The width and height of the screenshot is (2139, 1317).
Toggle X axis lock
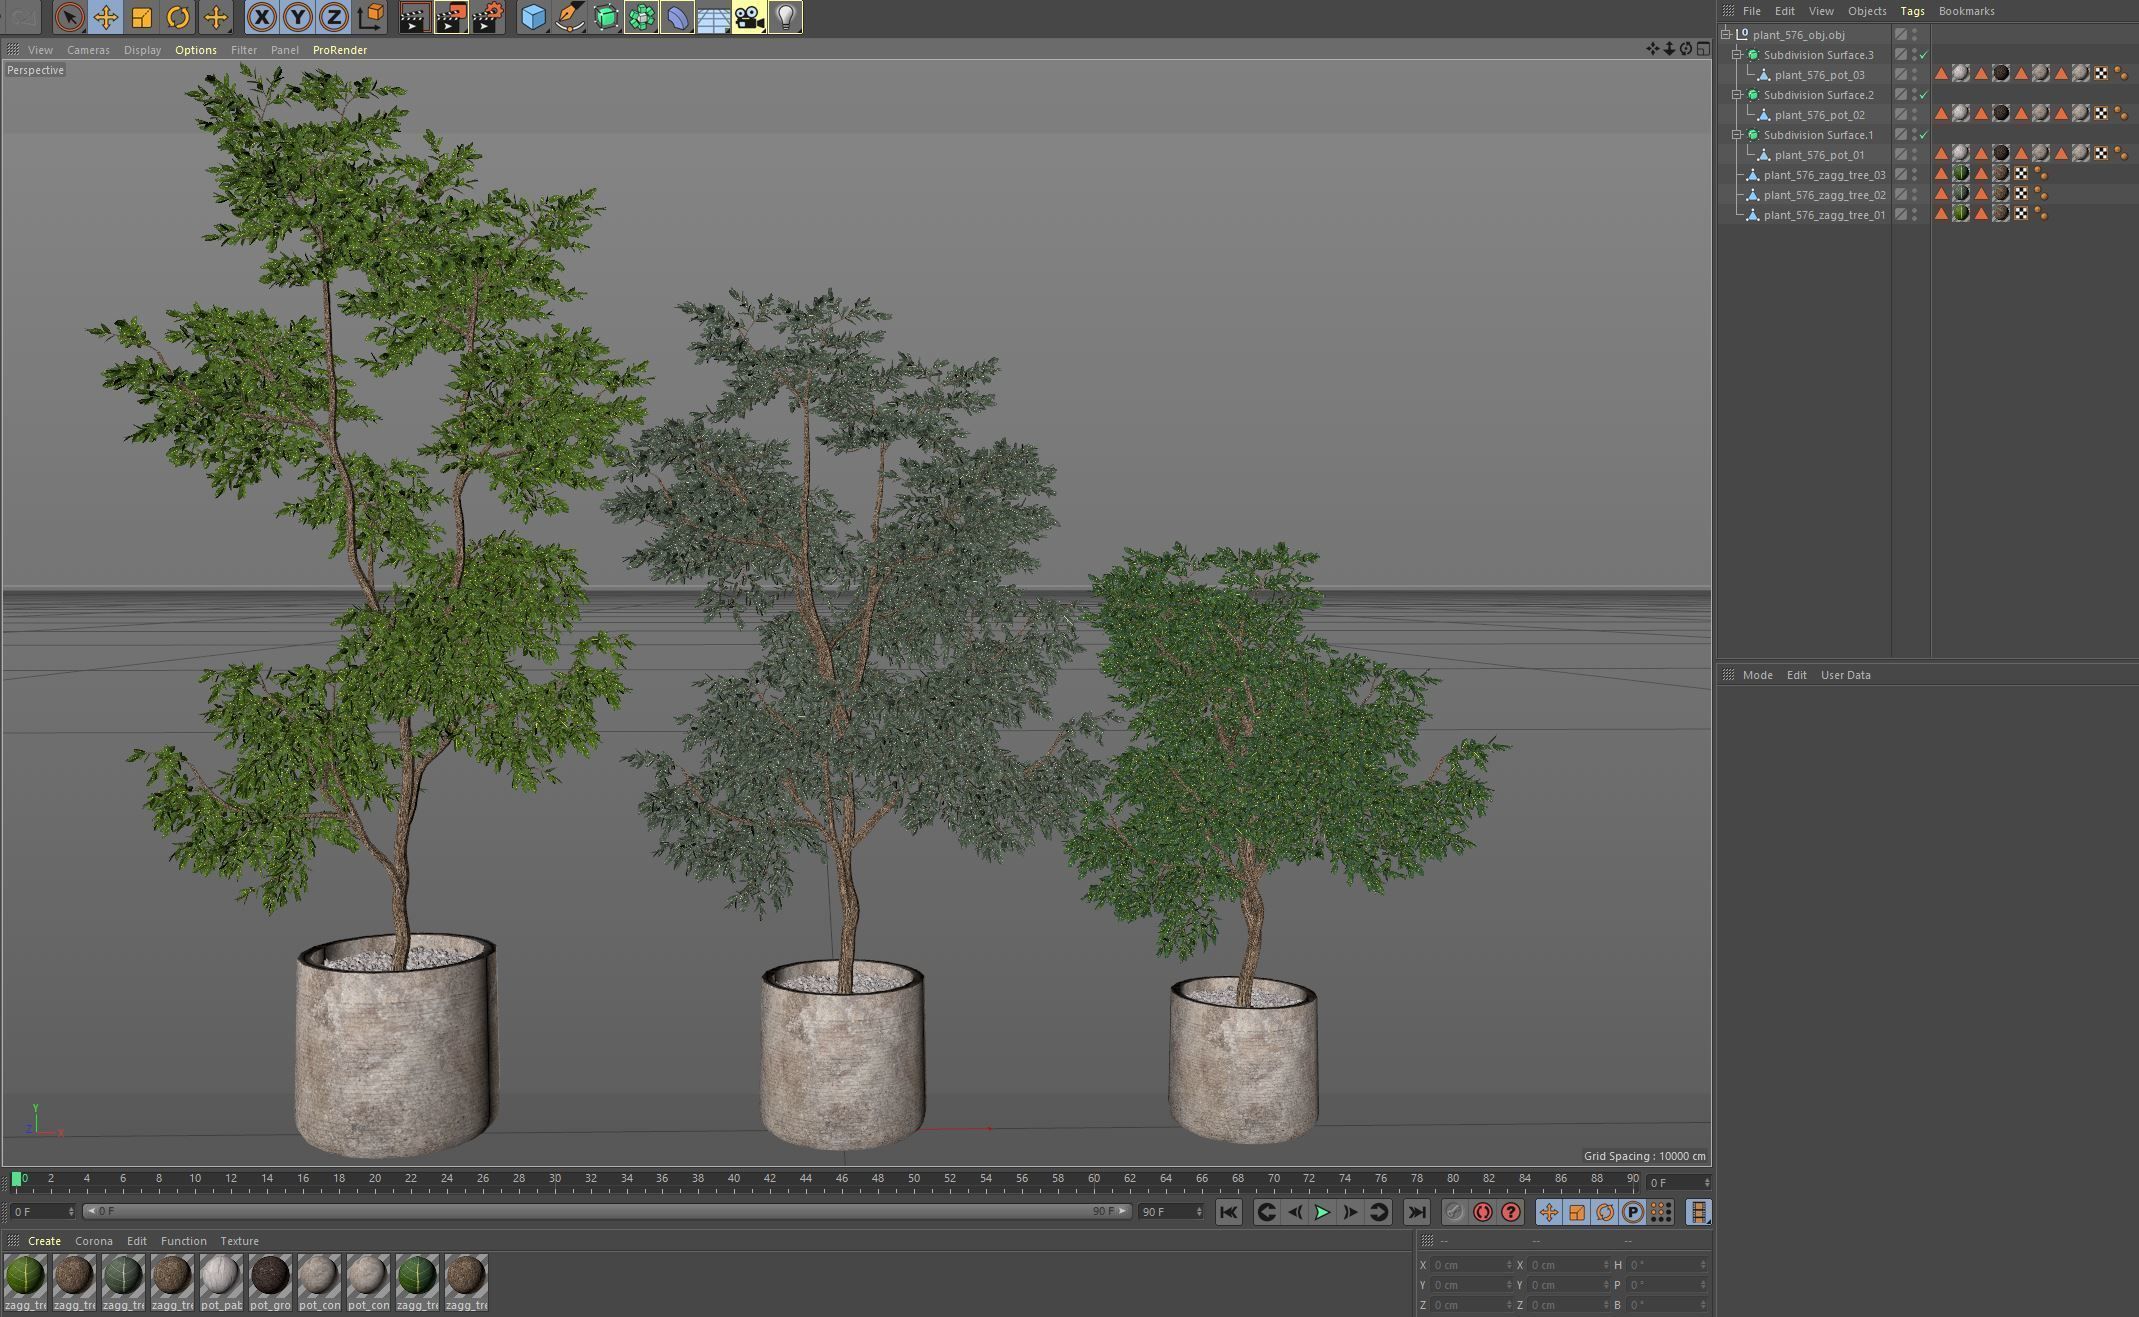pyautogui.click(x=261, y=17)
